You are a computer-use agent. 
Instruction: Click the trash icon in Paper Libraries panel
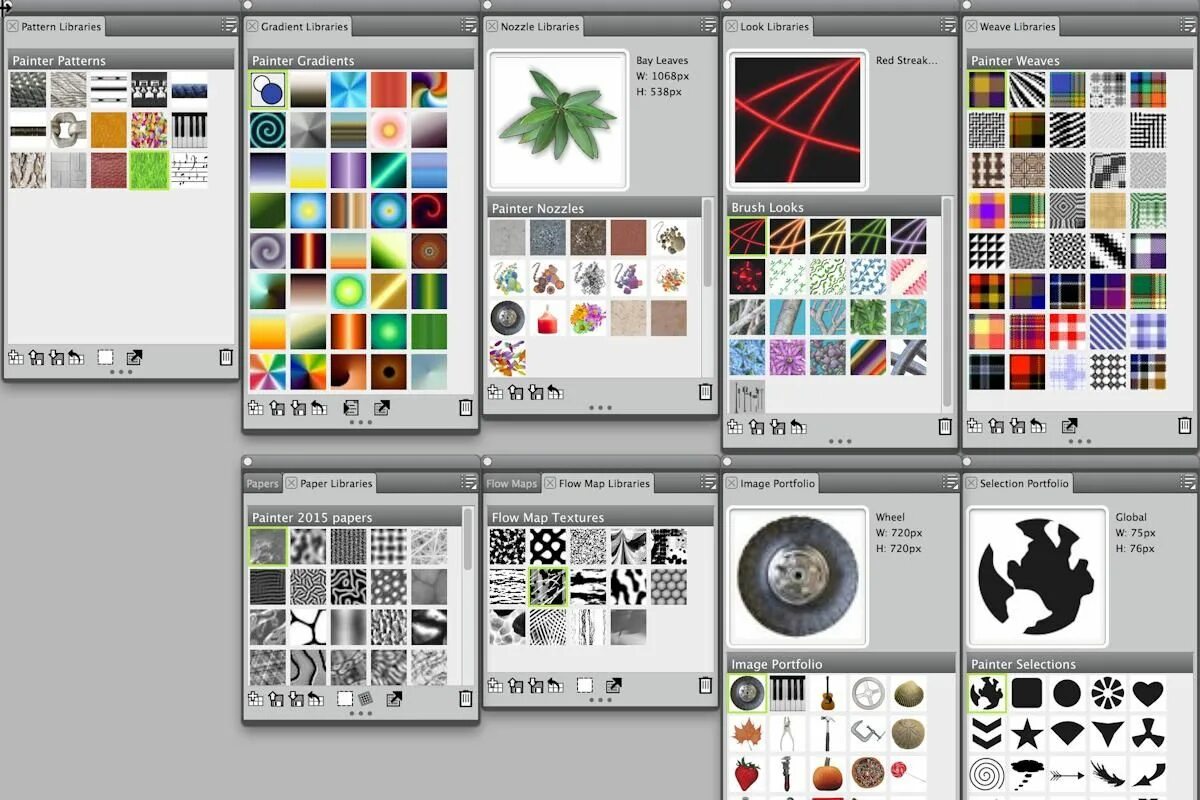coord(466,698)
